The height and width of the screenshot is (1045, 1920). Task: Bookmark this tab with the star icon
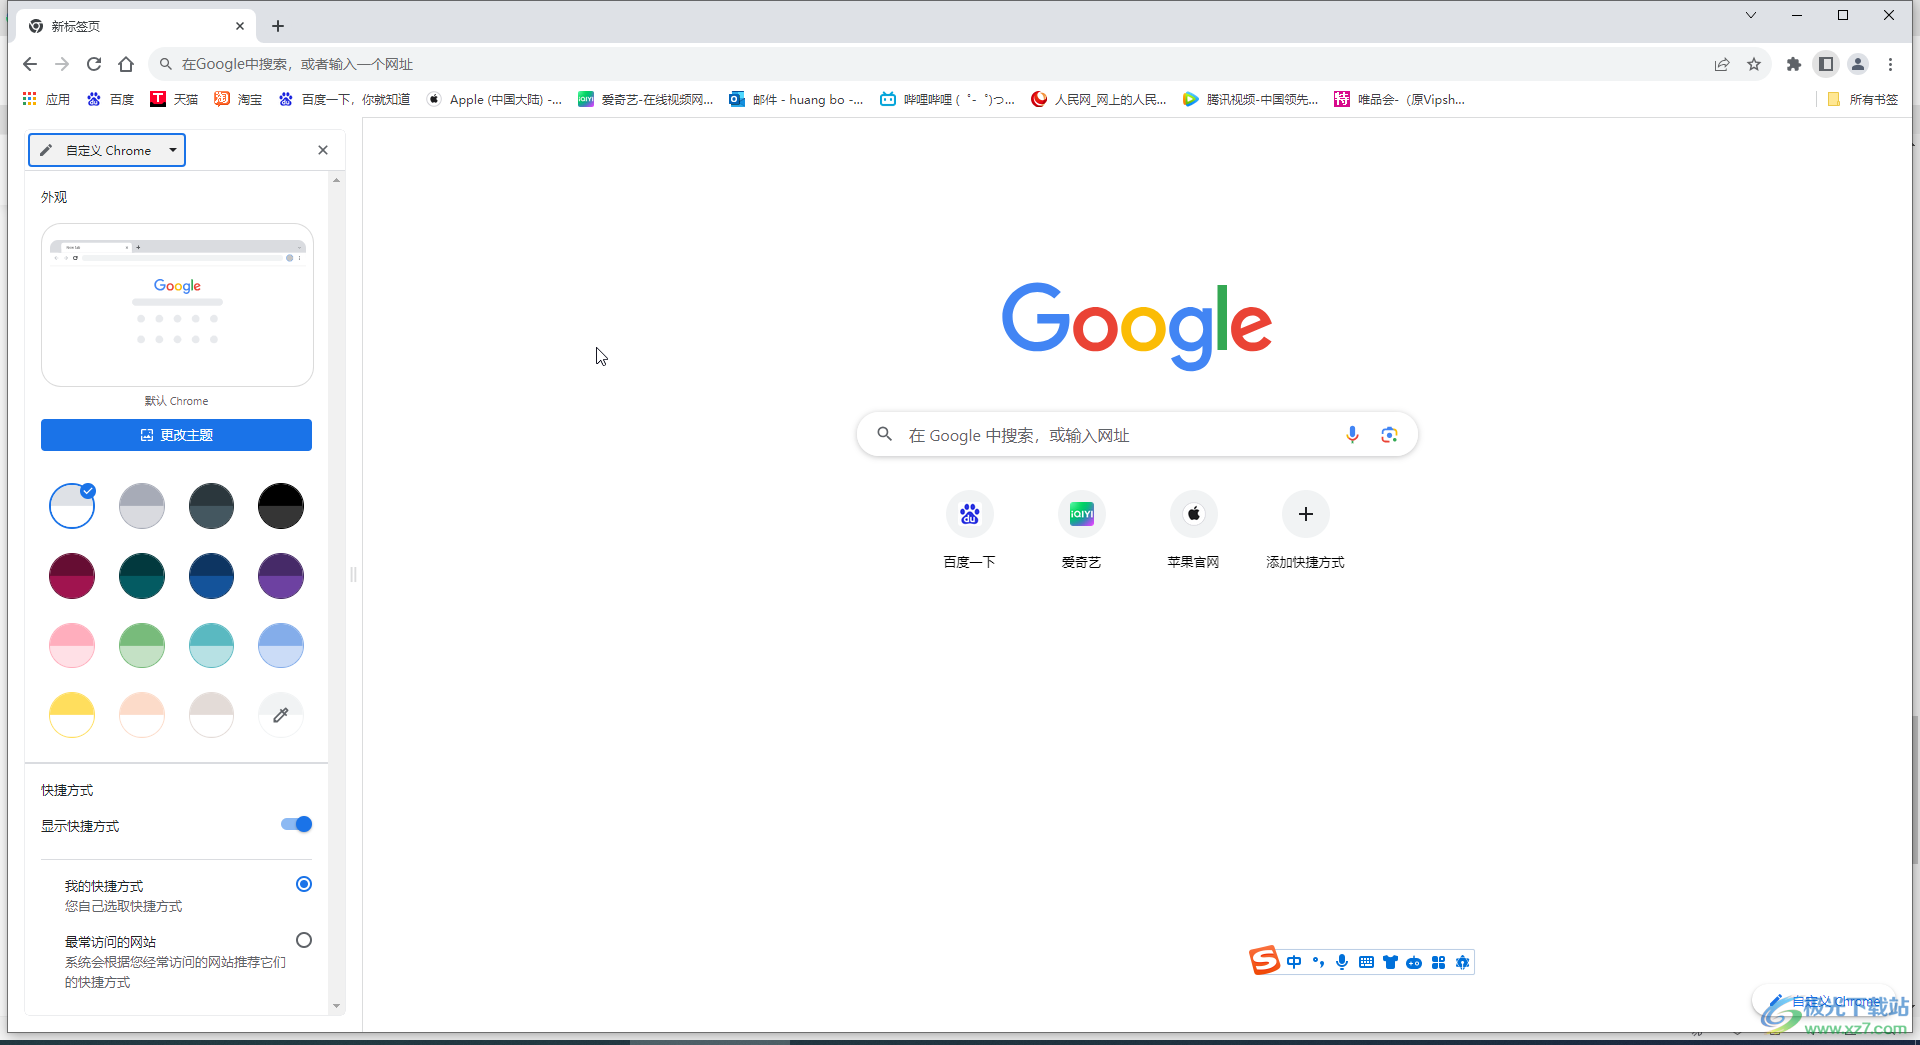pyautogui.click(x=1754, y=64)
